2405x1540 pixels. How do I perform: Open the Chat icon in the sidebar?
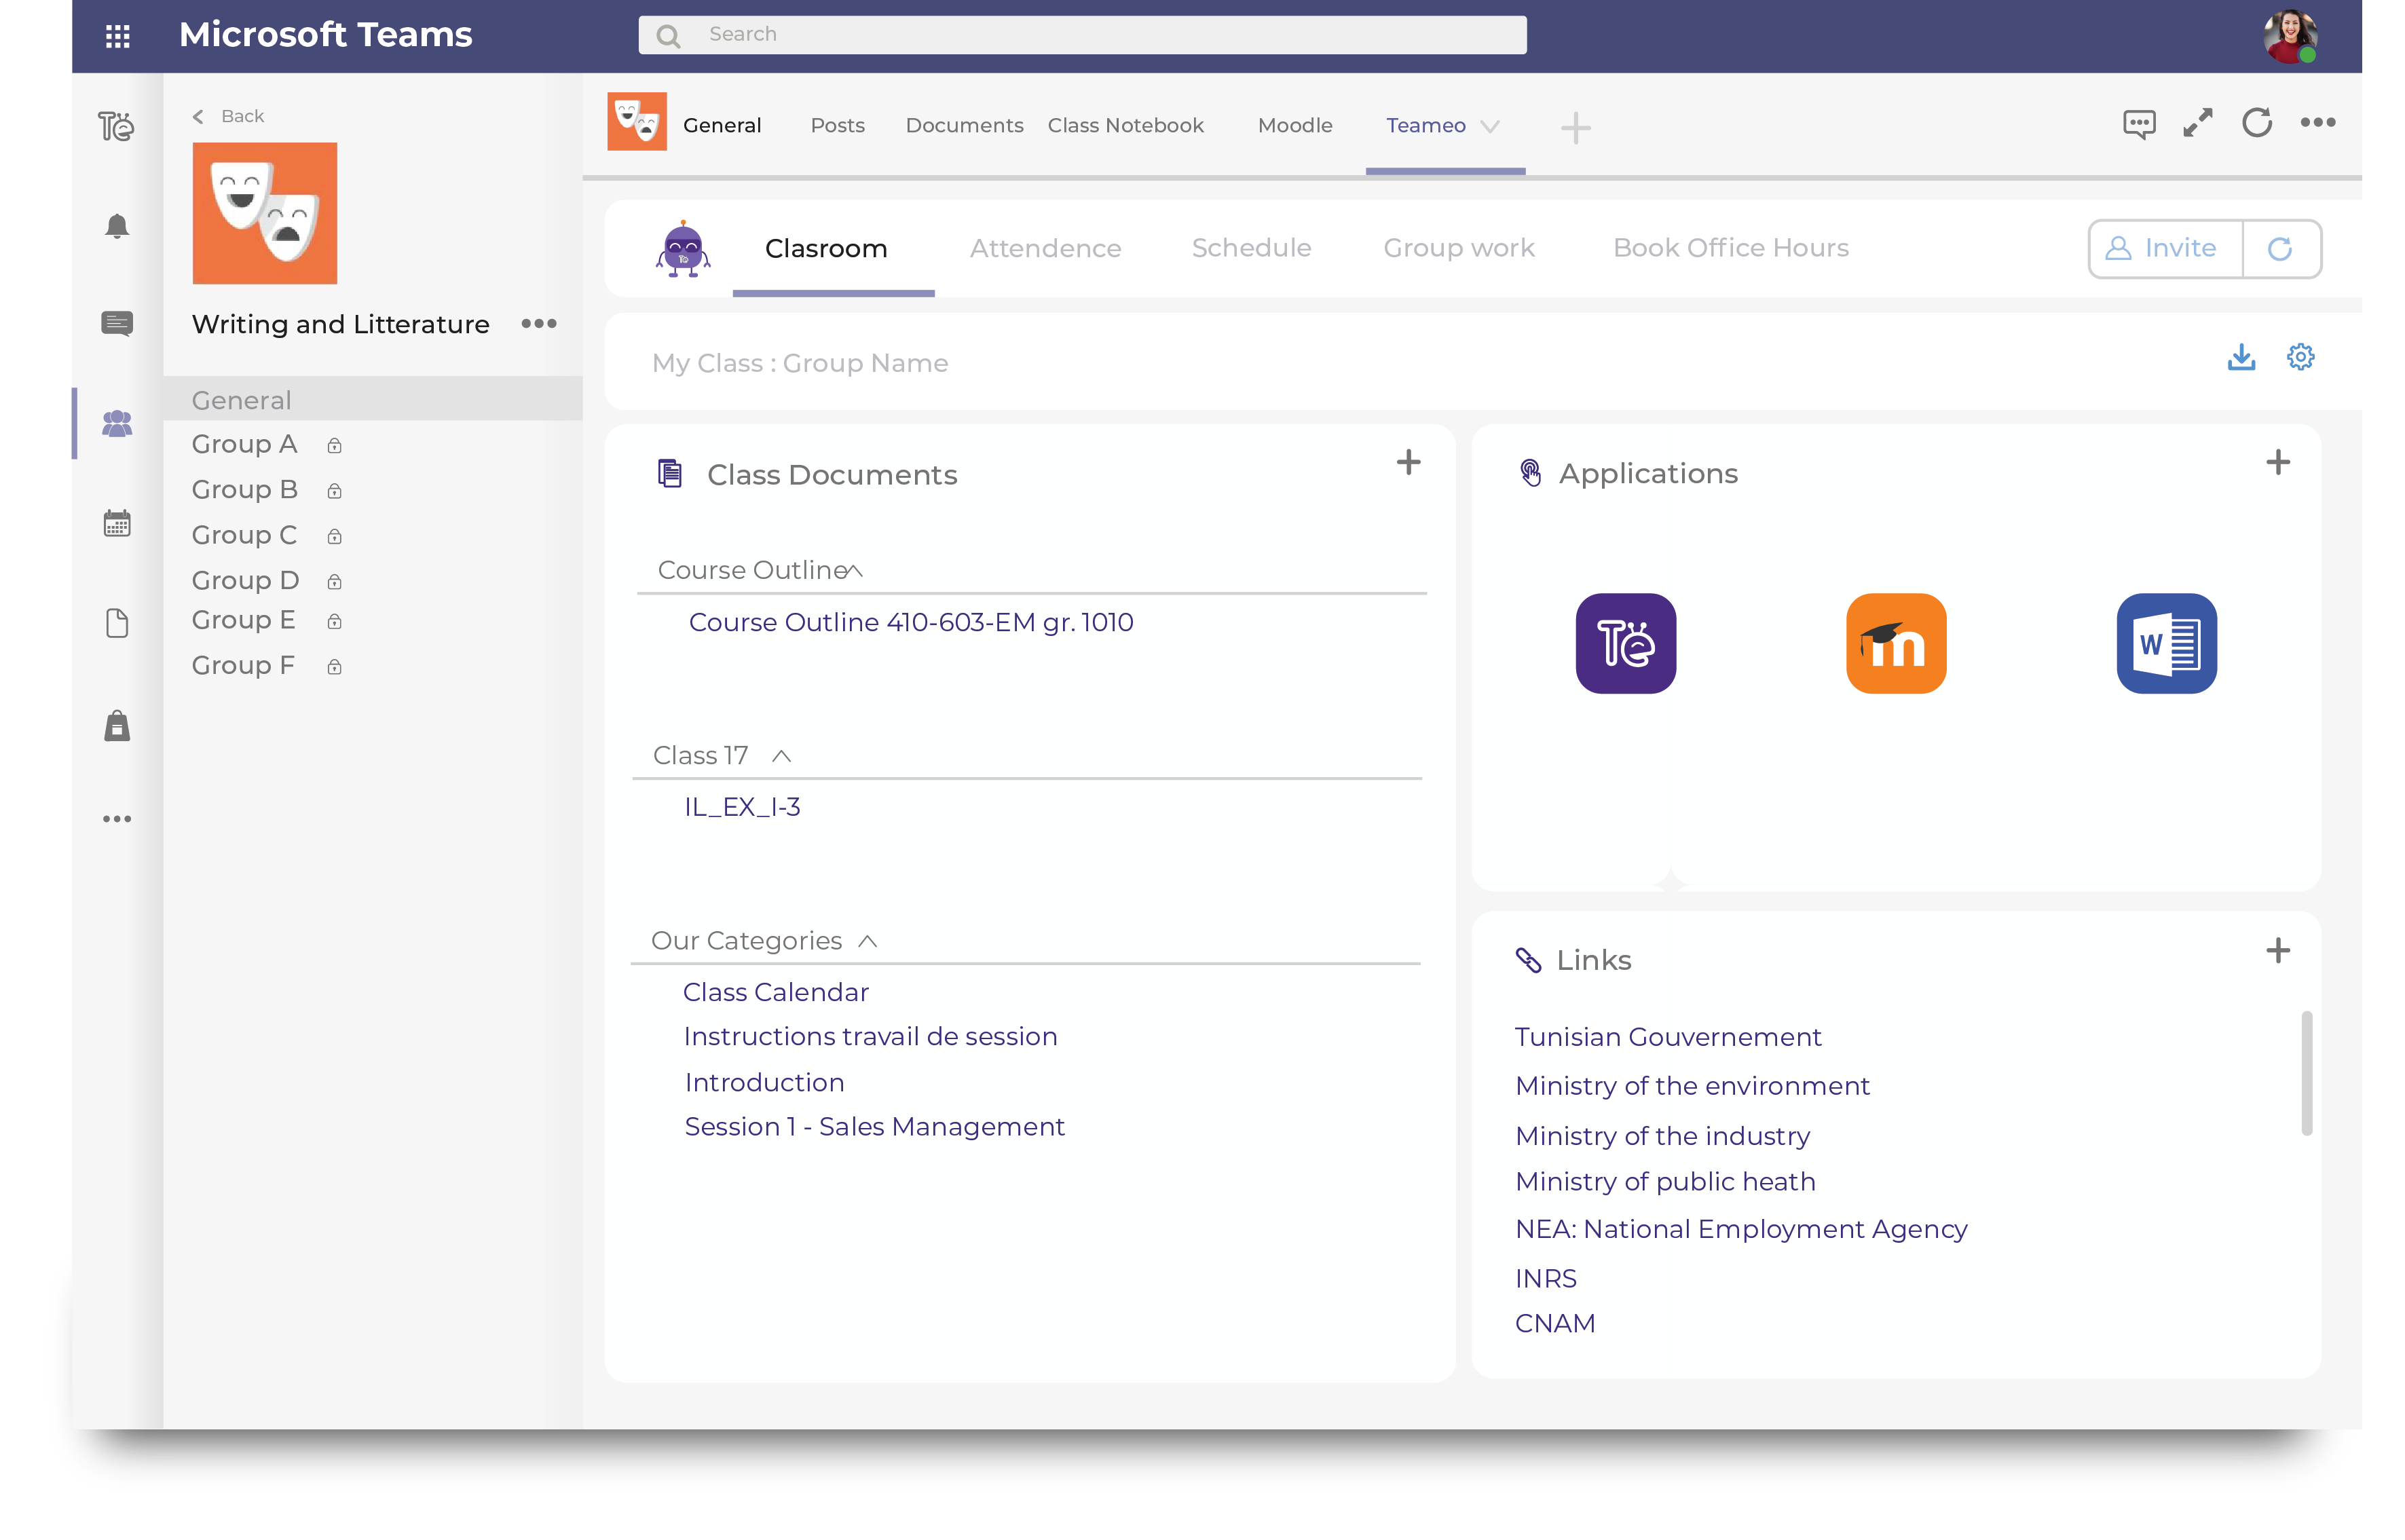[116, 323]
